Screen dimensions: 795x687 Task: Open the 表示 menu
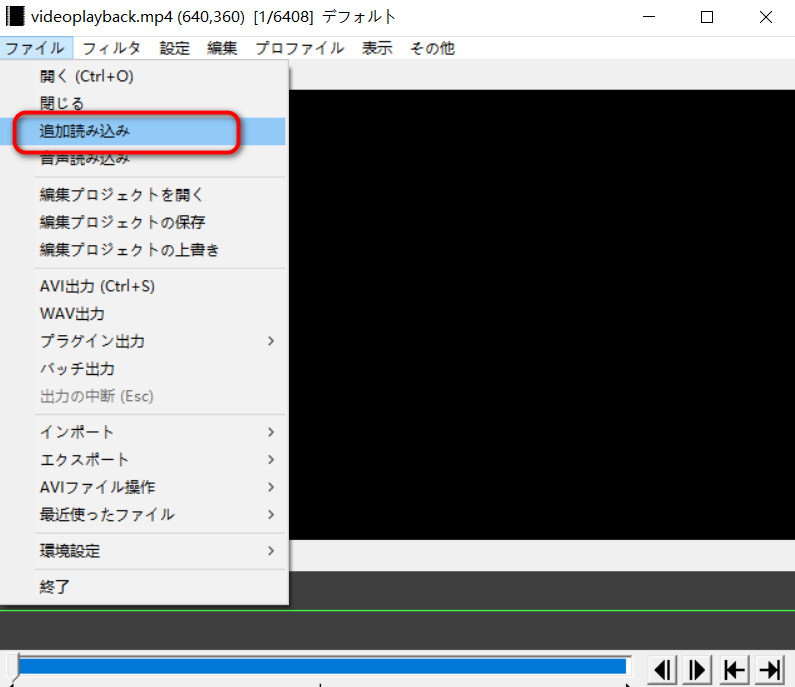click(x=377, y=48)
